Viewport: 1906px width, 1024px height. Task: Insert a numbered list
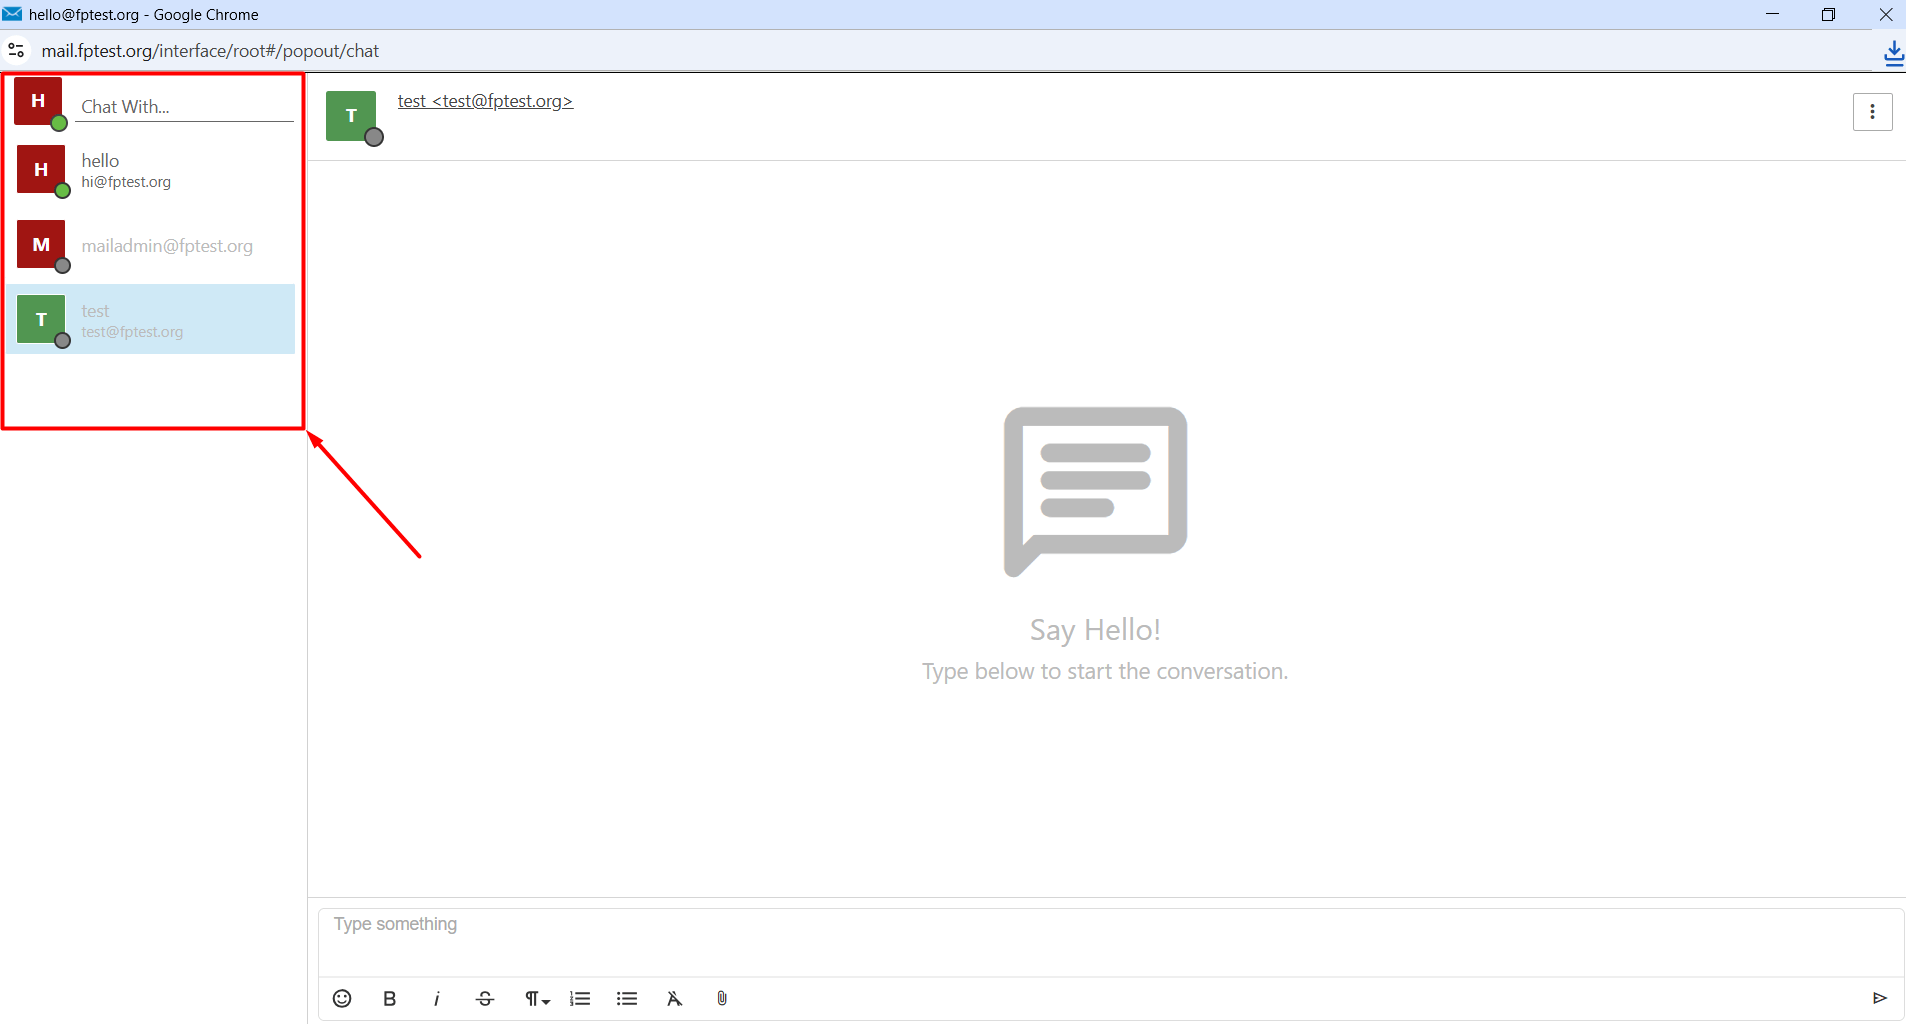click(x=580, y=998)
